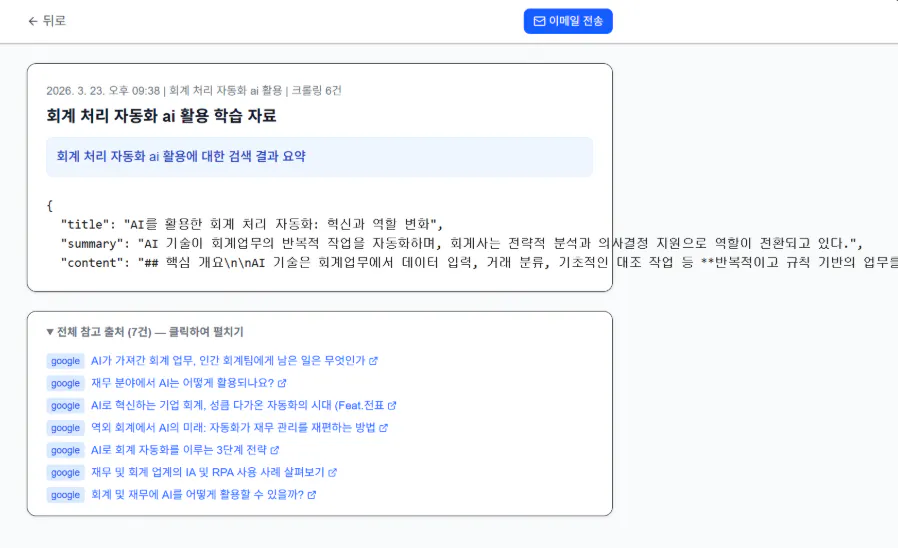Send the report via 이메일 전송 button
This screenshot has height=548, width=898.
(x=568, y=21)
